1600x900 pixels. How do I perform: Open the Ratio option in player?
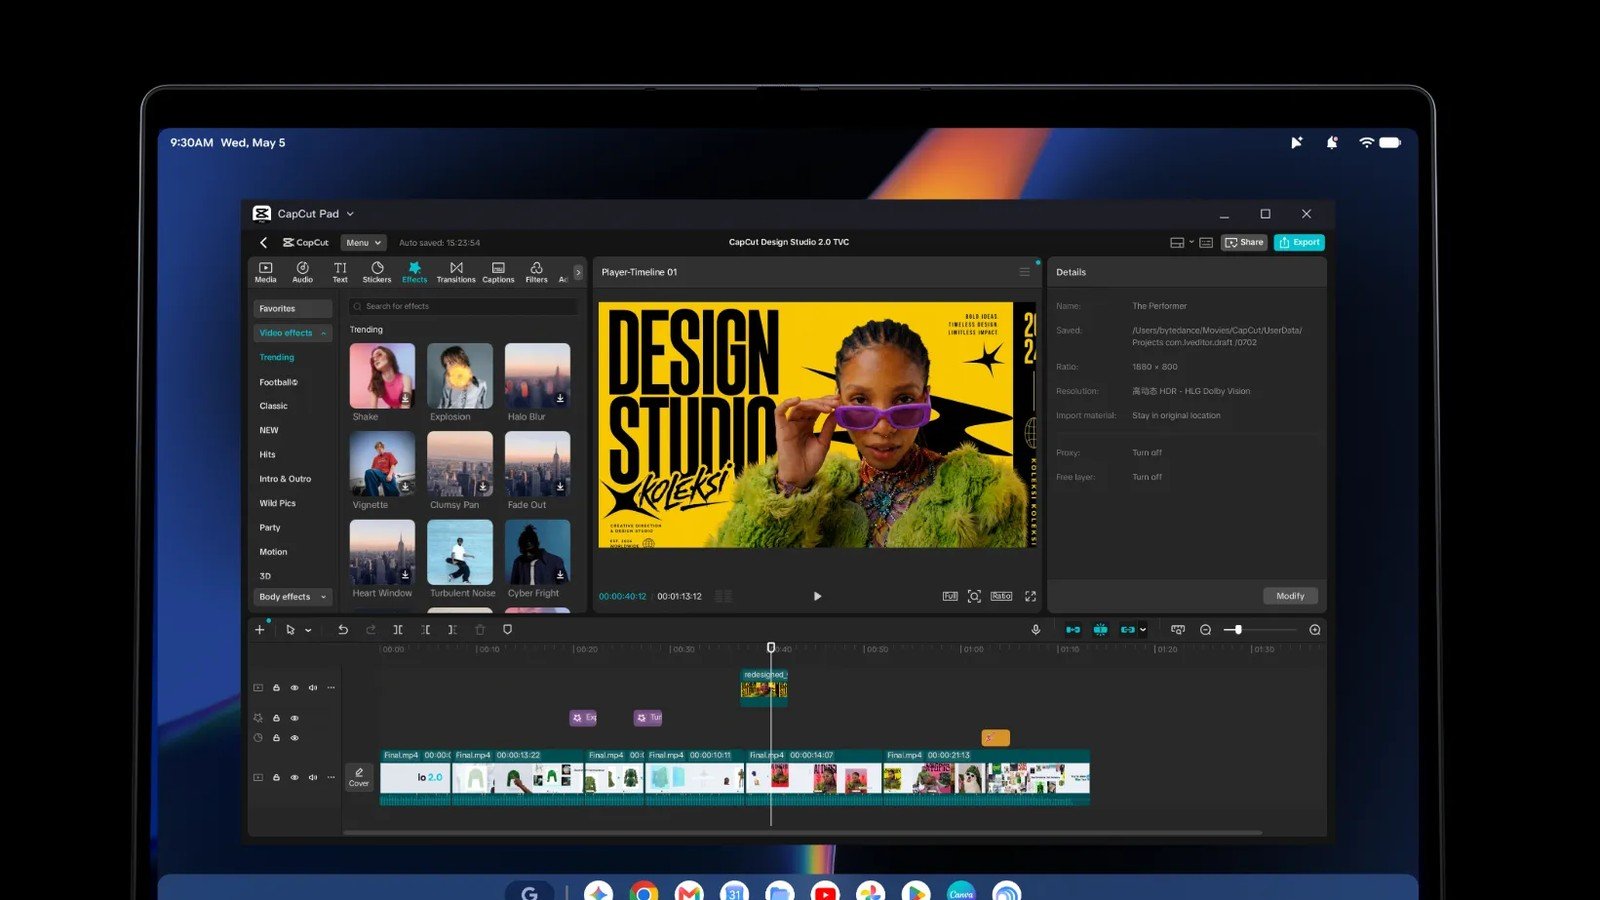point(1001,596)
